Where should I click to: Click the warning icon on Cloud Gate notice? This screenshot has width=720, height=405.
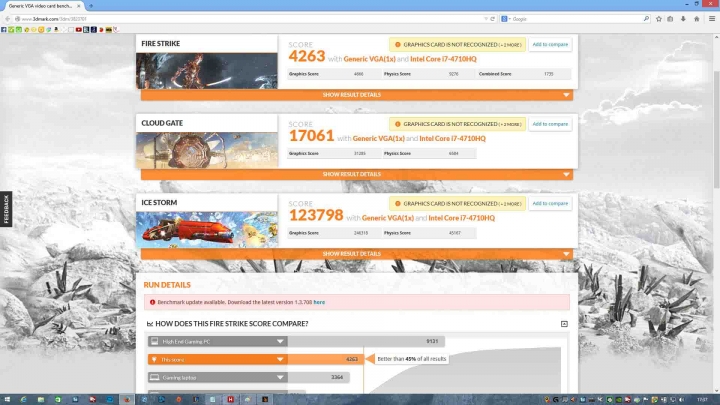[x=398, y=124]
